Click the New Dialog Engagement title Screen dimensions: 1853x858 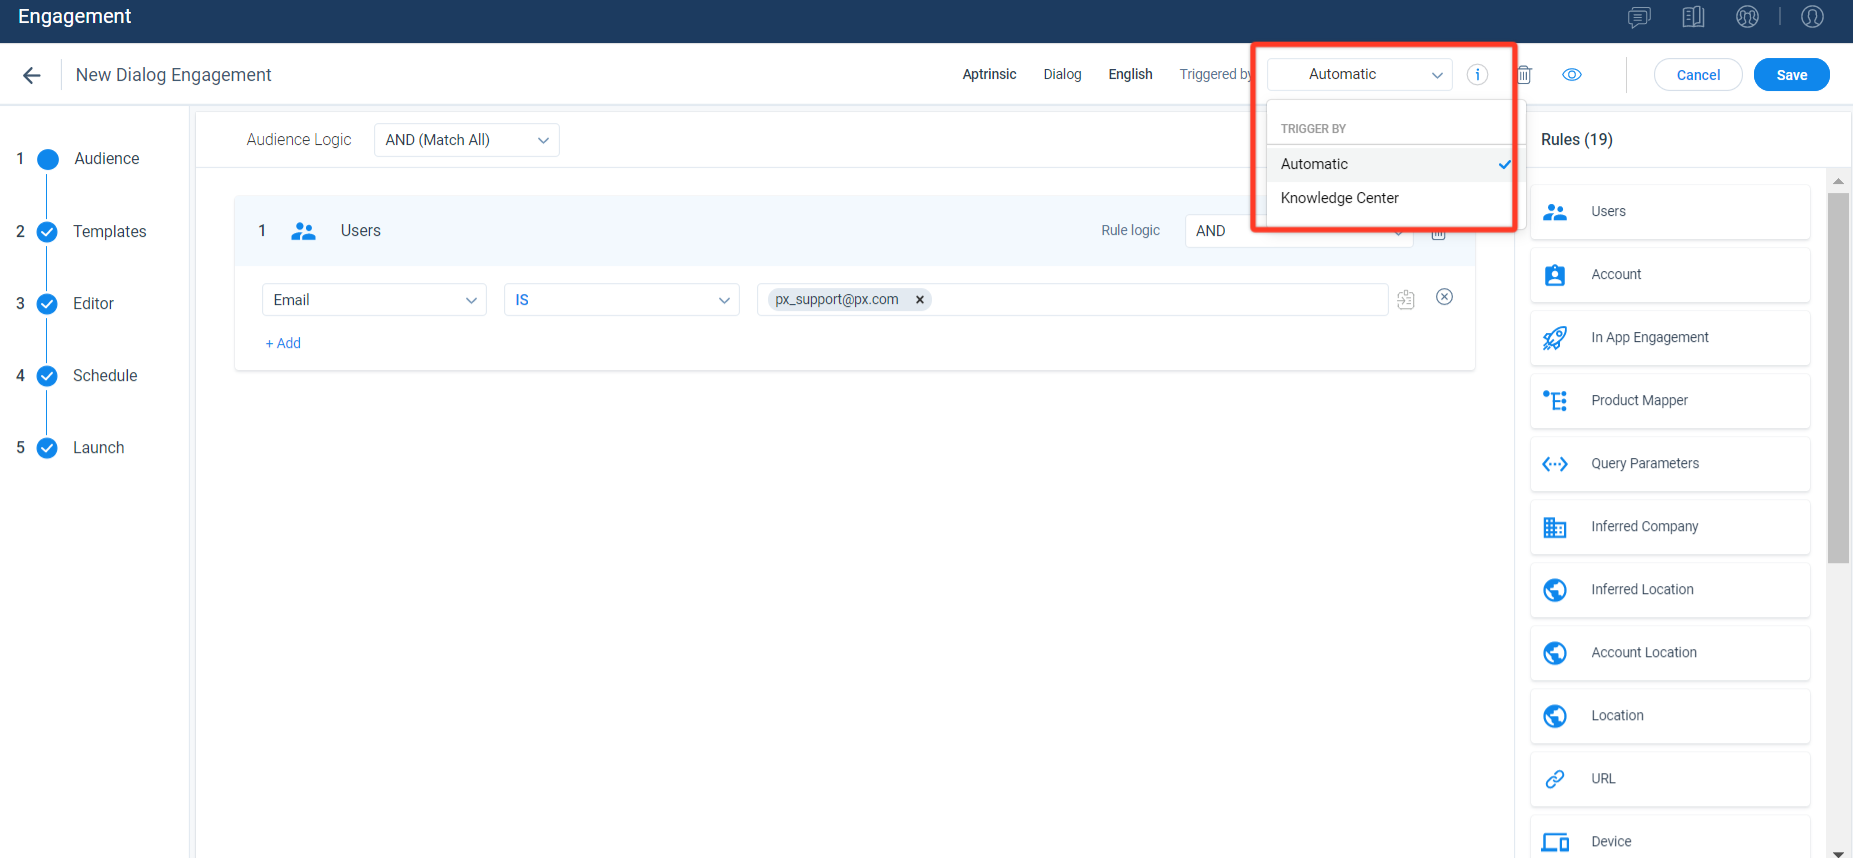(174, 75)
